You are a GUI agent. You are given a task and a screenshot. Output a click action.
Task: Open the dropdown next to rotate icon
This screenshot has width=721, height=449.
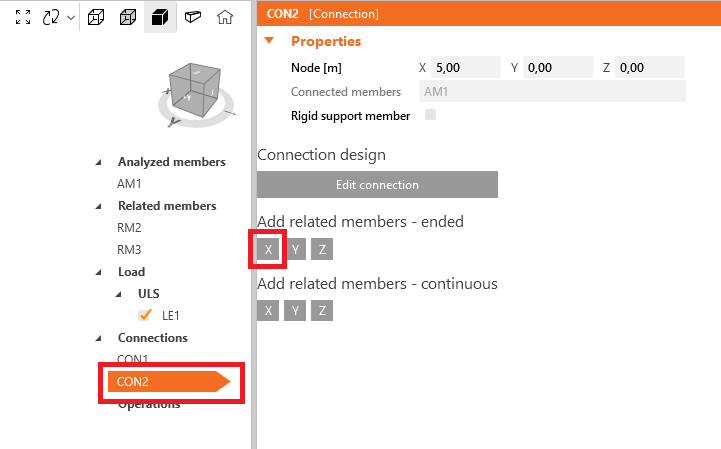coord(70,18)
